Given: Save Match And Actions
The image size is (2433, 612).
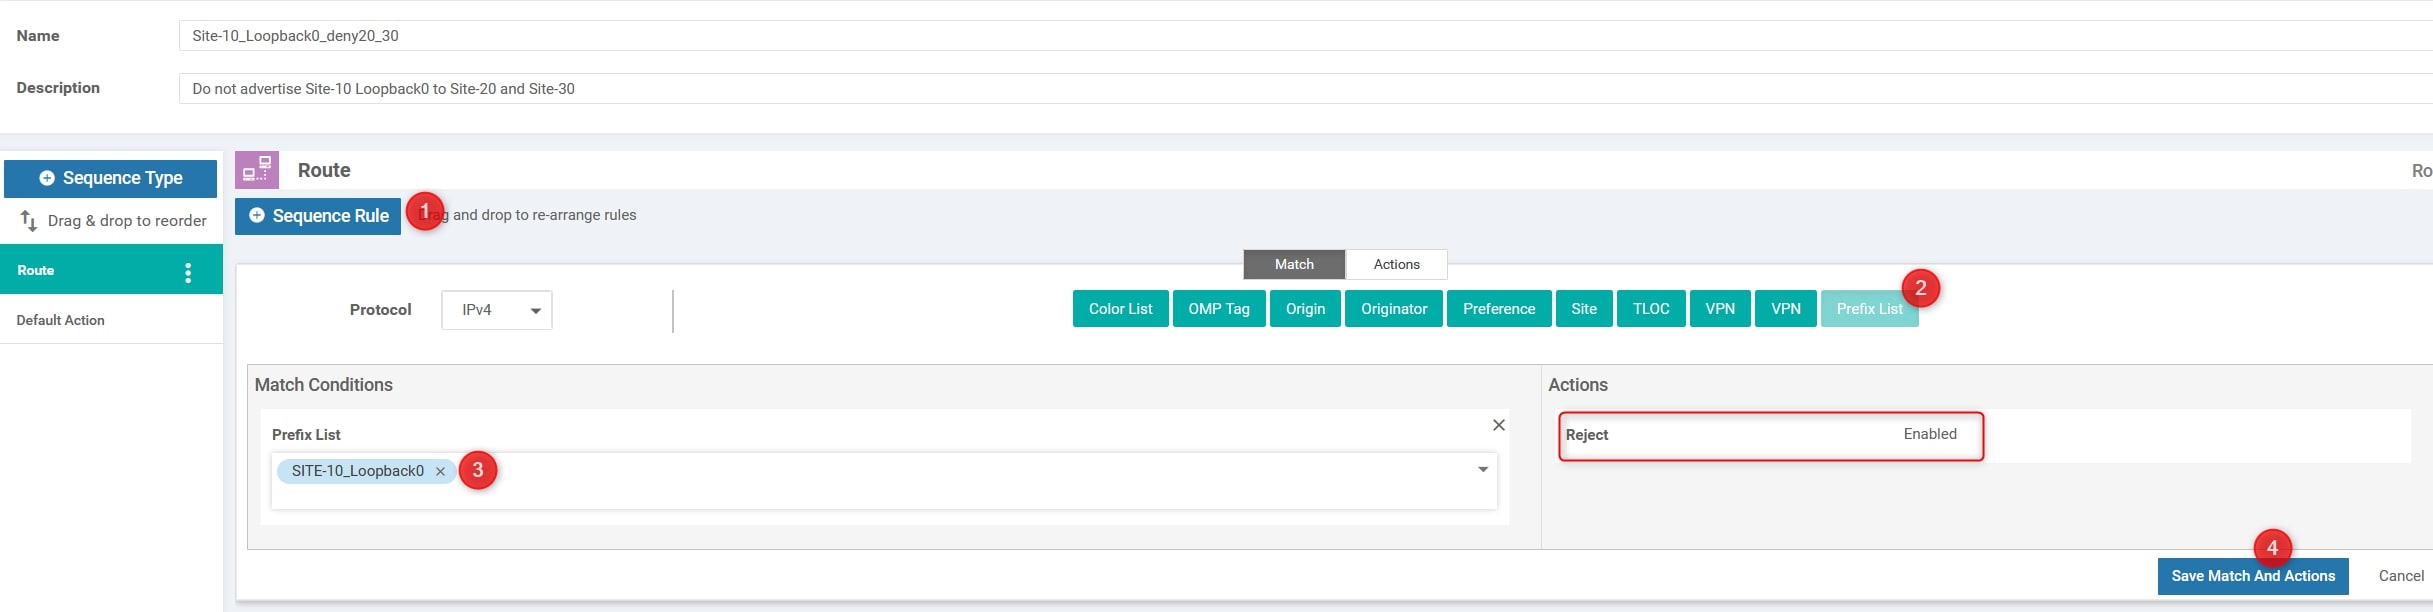Looking at the screenshot, I should pos(2252,576).
